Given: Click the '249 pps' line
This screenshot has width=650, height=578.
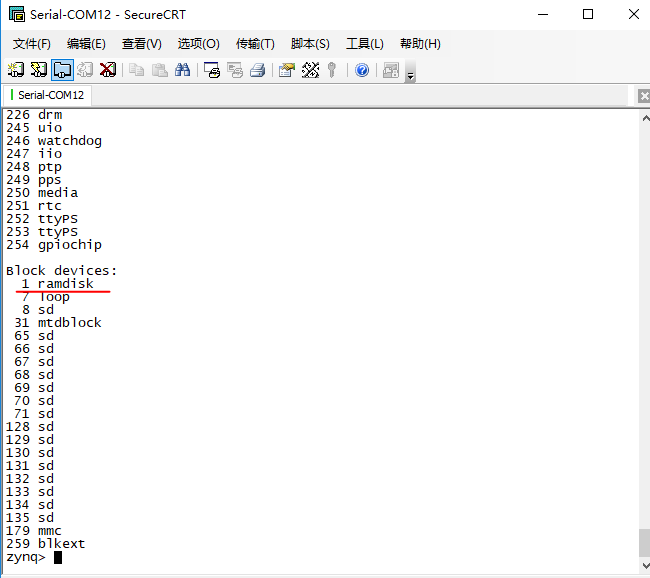Looking at the screenshot, I should coord(34,180).
